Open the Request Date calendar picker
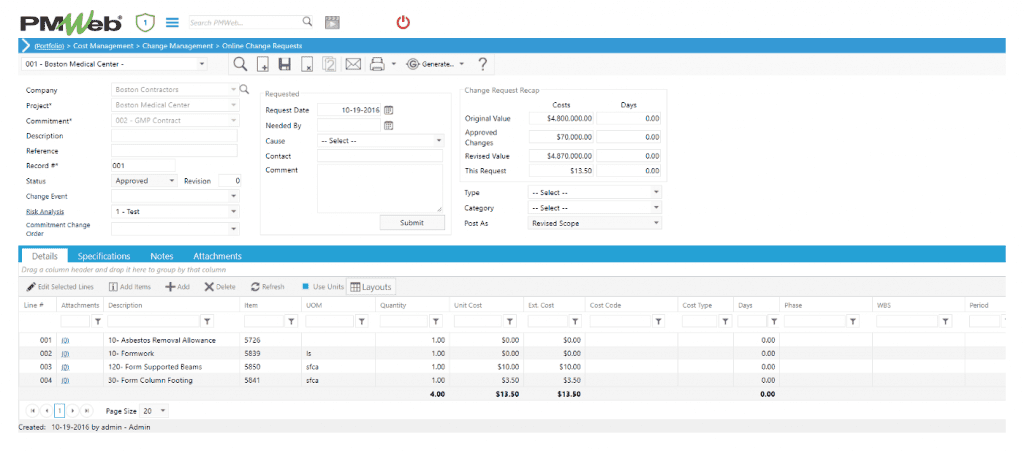The width and height of the screenshot is (1024, 453). 389,110
